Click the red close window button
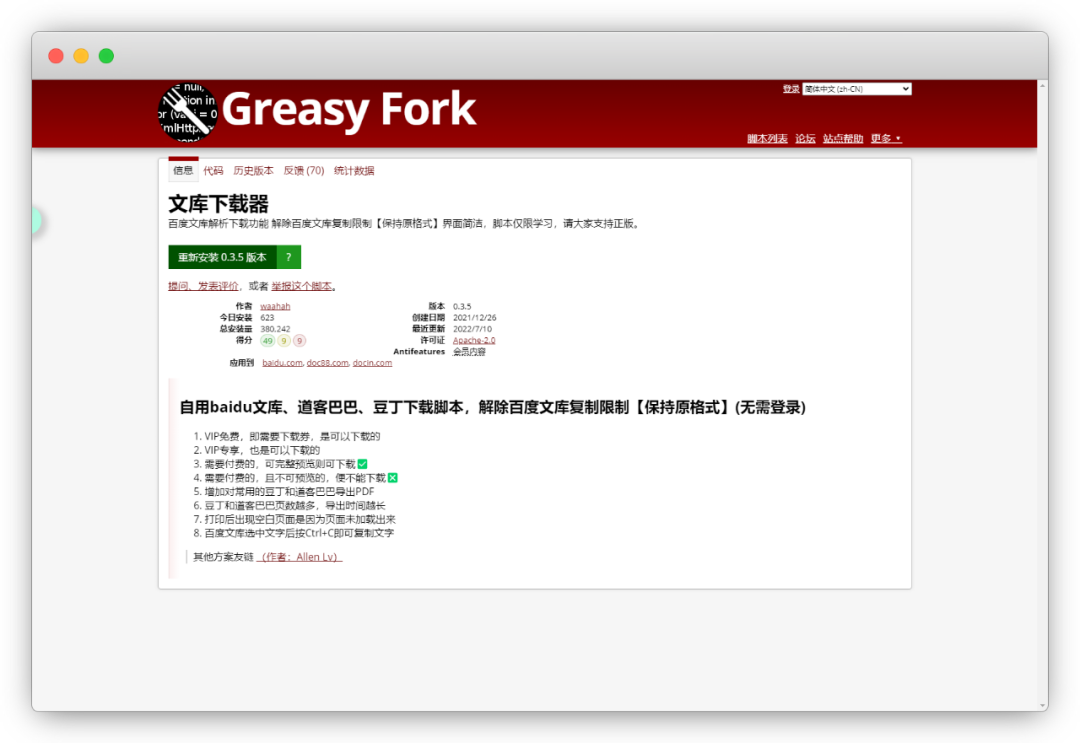This screenshot has height=743, width=1080. [x=56, y=56]
